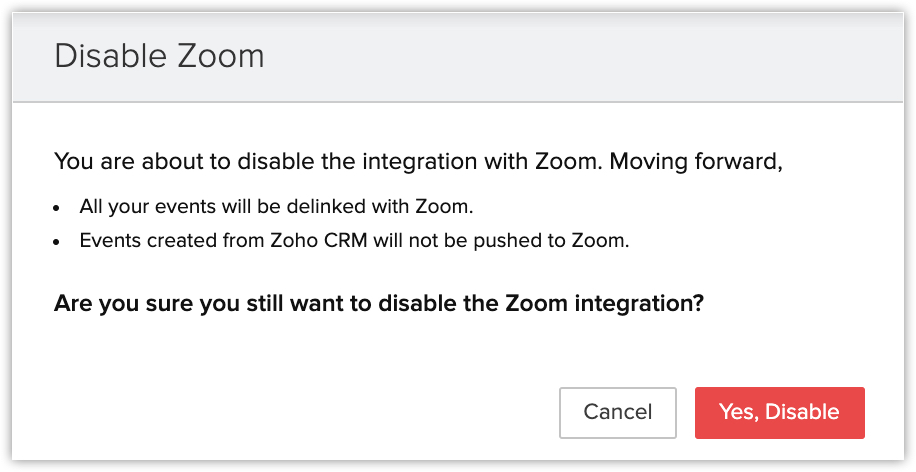Click the empty header area right of title
The image size is (916, 472).
[600, 56]
